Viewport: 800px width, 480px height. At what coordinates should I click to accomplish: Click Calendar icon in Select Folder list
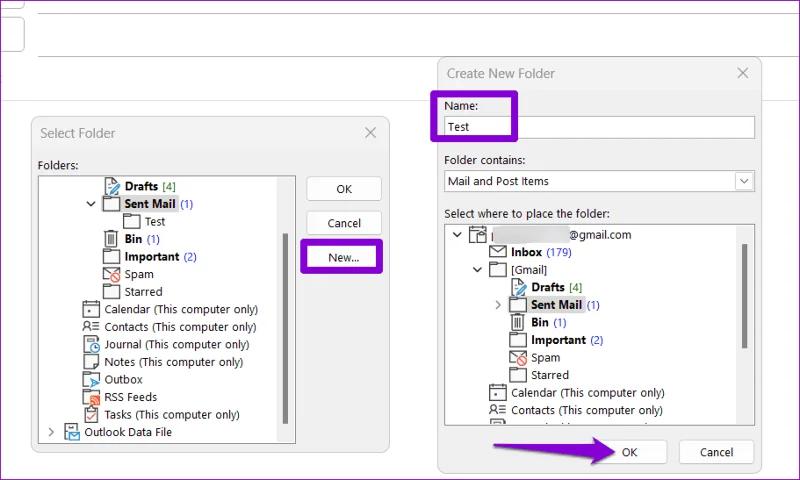click(91, 309)
